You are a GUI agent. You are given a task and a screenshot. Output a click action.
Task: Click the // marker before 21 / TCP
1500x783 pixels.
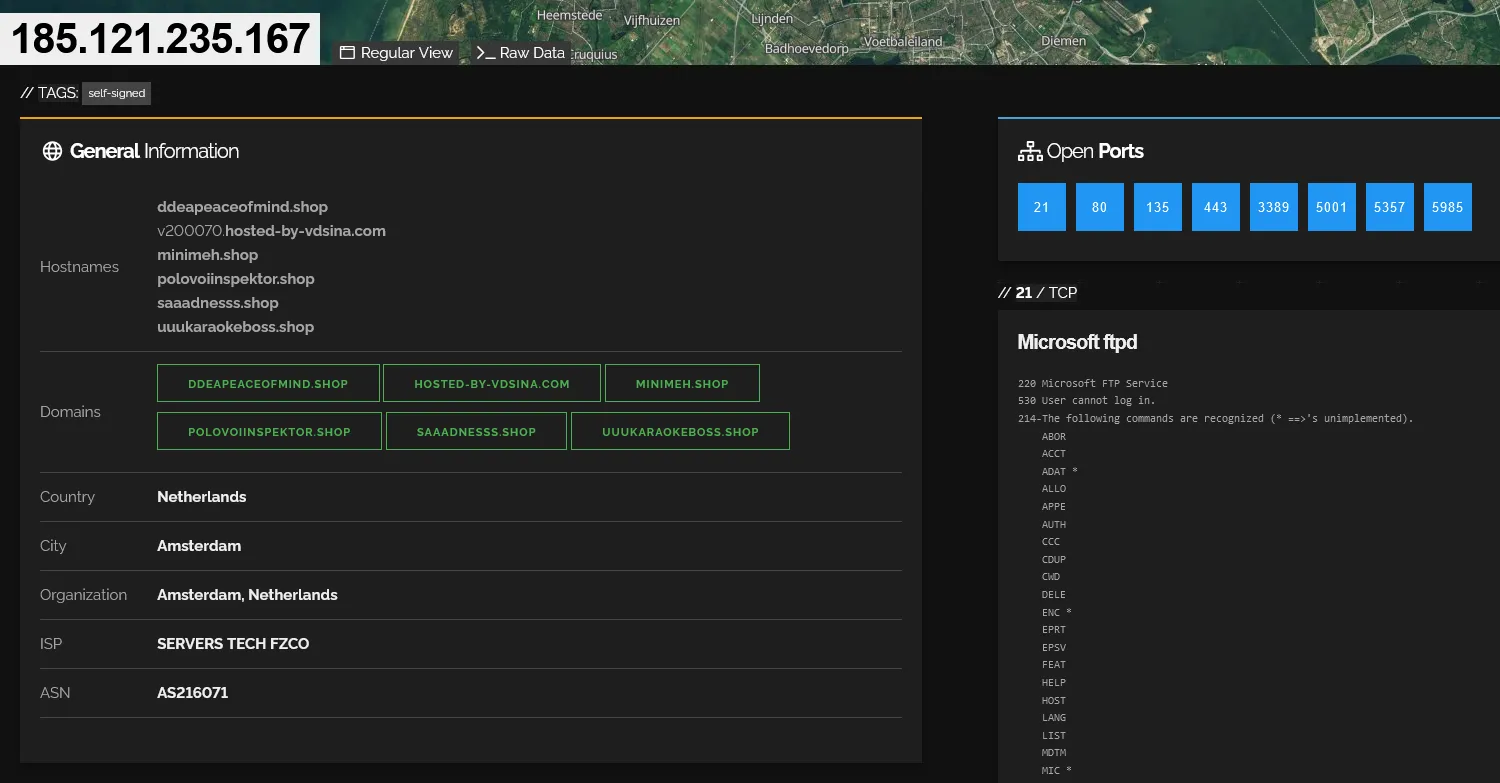(1006, 292)
